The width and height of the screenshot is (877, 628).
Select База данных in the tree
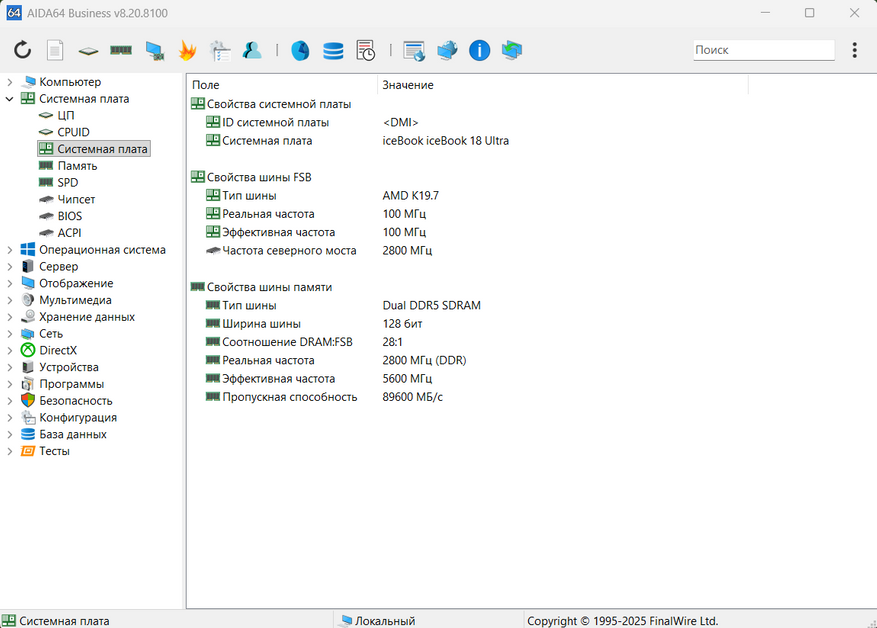[73, 435]
